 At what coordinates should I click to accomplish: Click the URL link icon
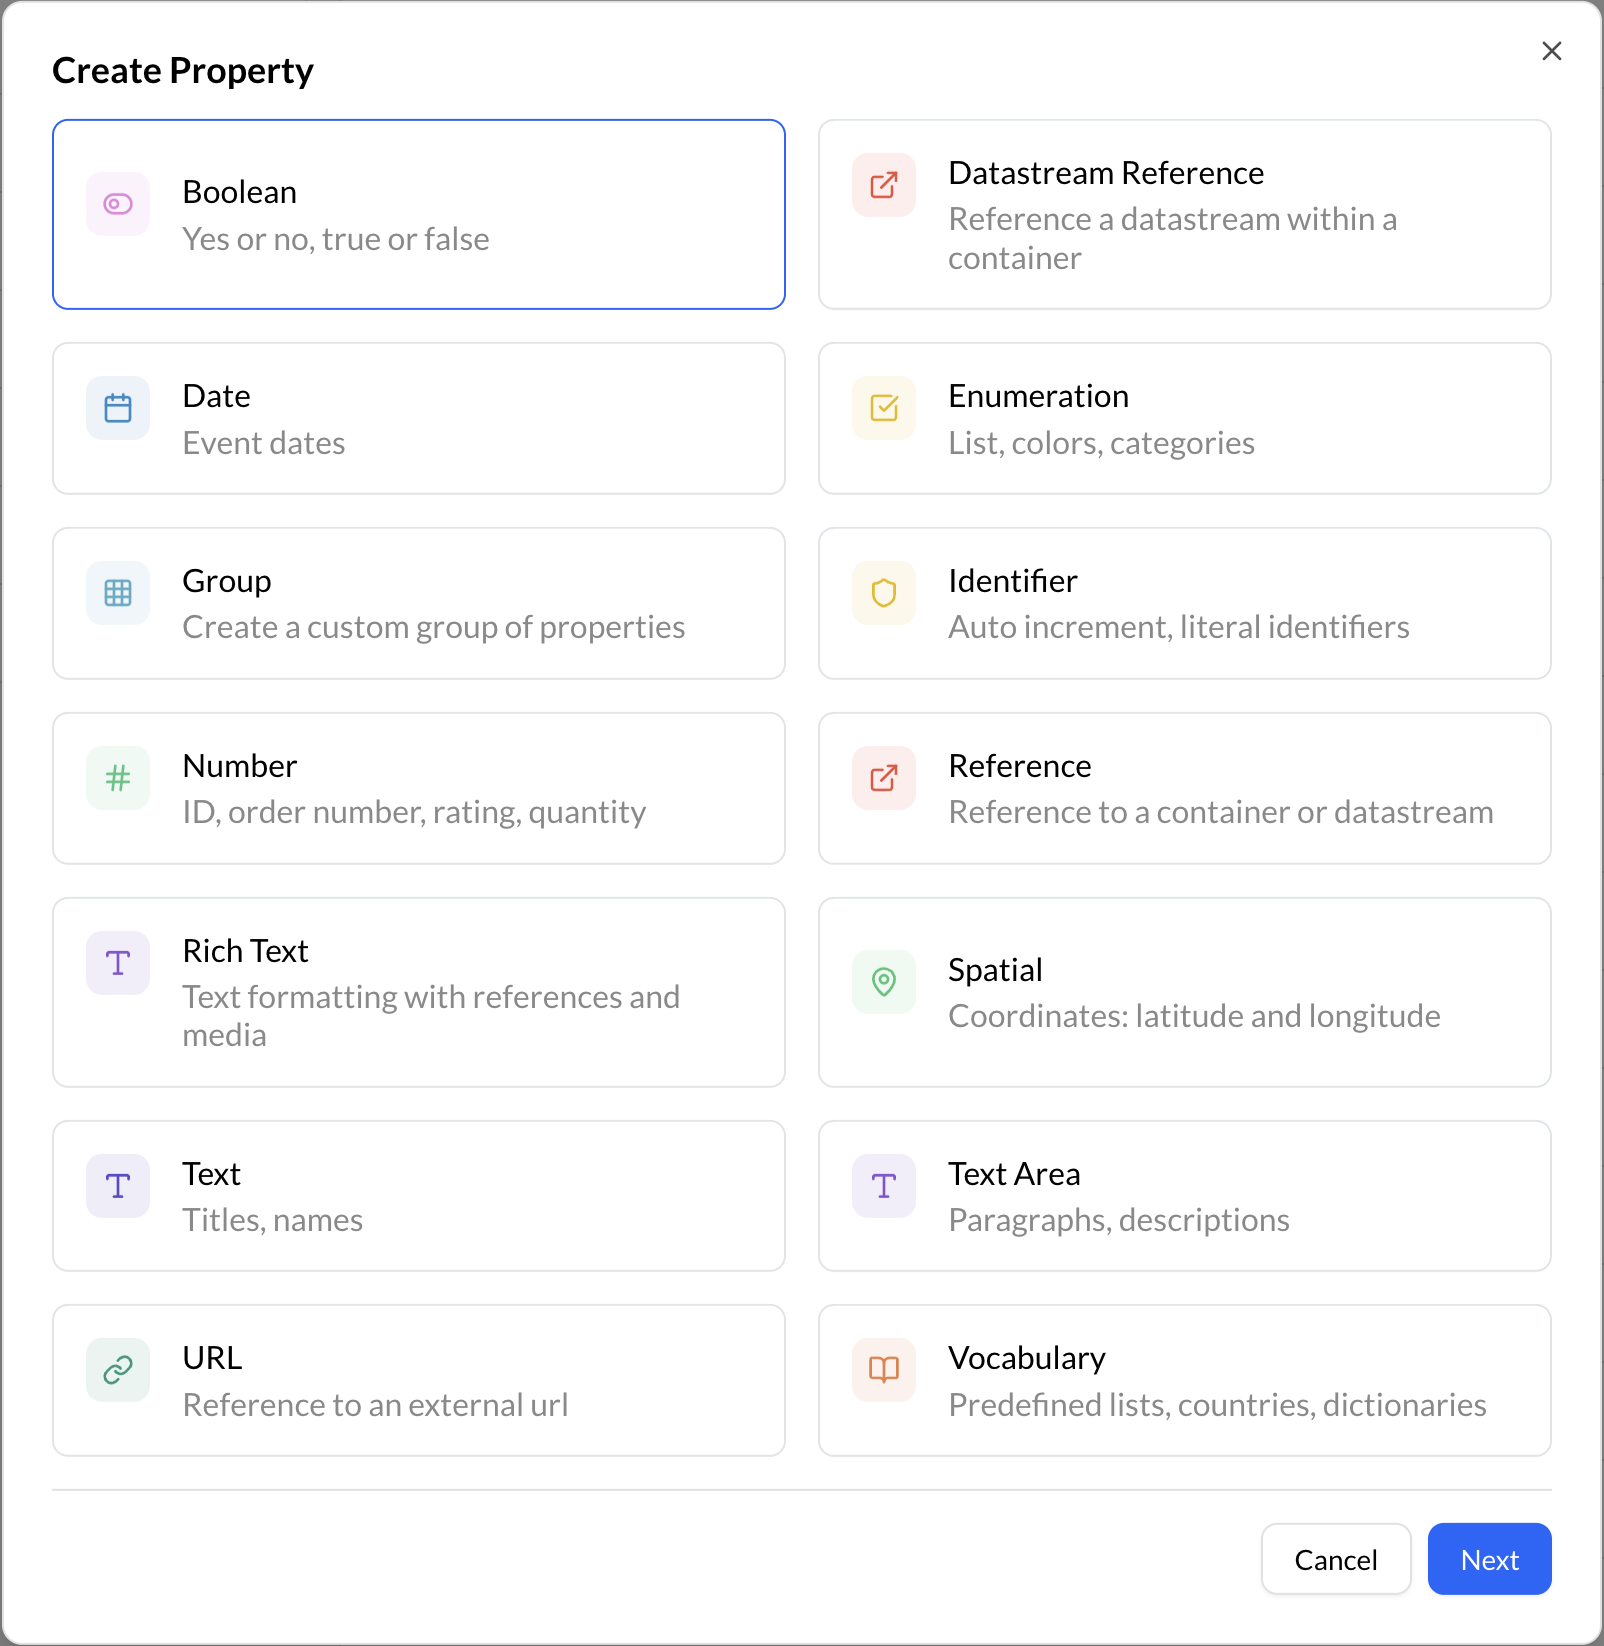click(x=117, y=1370)
